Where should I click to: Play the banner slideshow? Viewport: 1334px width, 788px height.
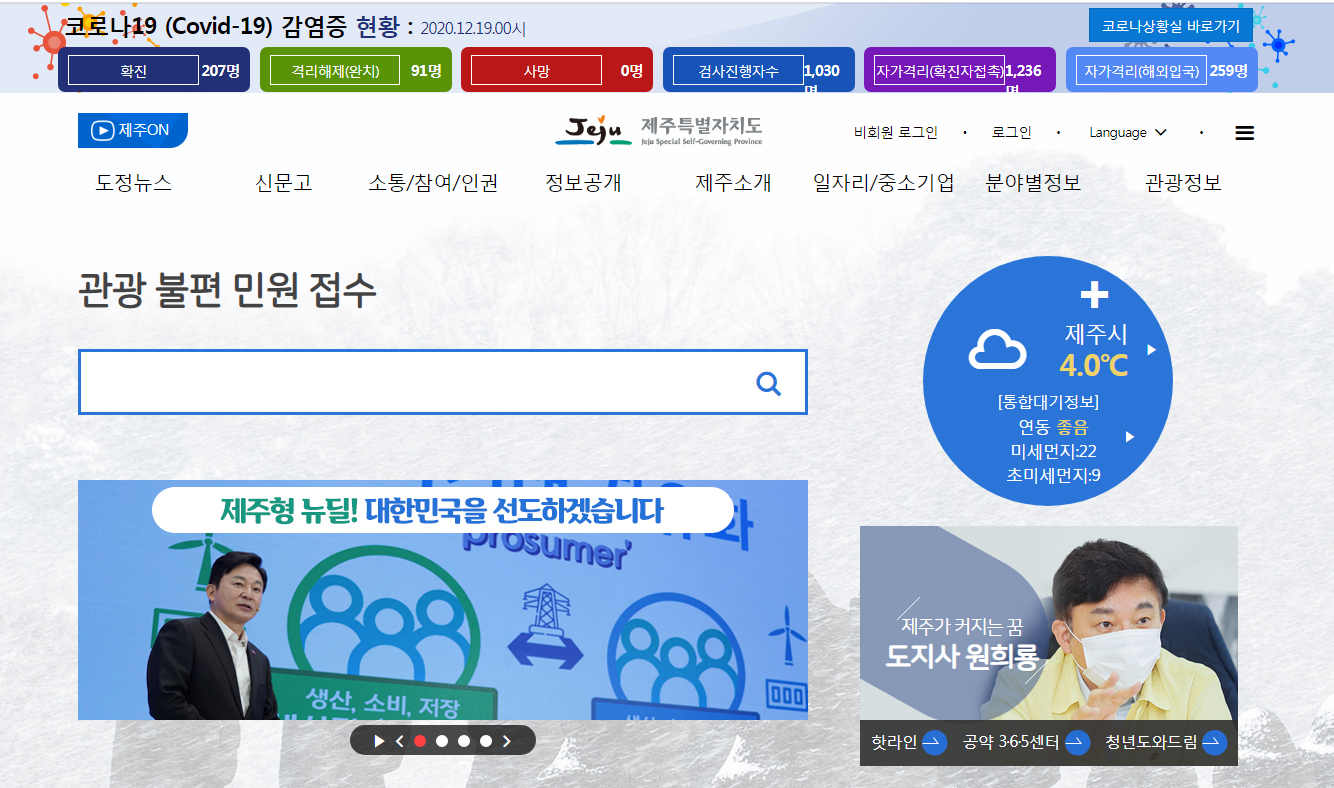[x=379, y=741]
